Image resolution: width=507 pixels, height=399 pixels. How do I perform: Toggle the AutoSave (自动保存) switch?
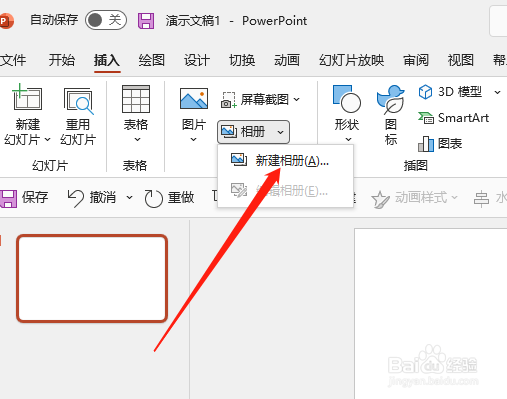106,20
